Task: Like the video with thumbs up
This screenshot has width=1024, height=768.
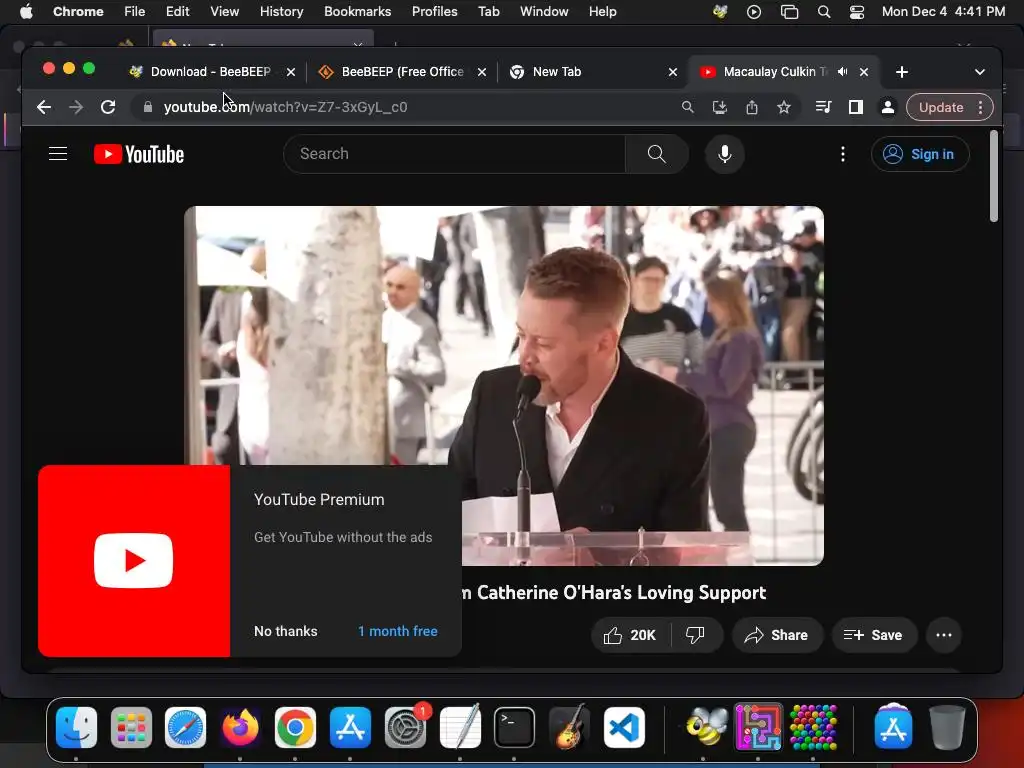Action: click(630, 635)
